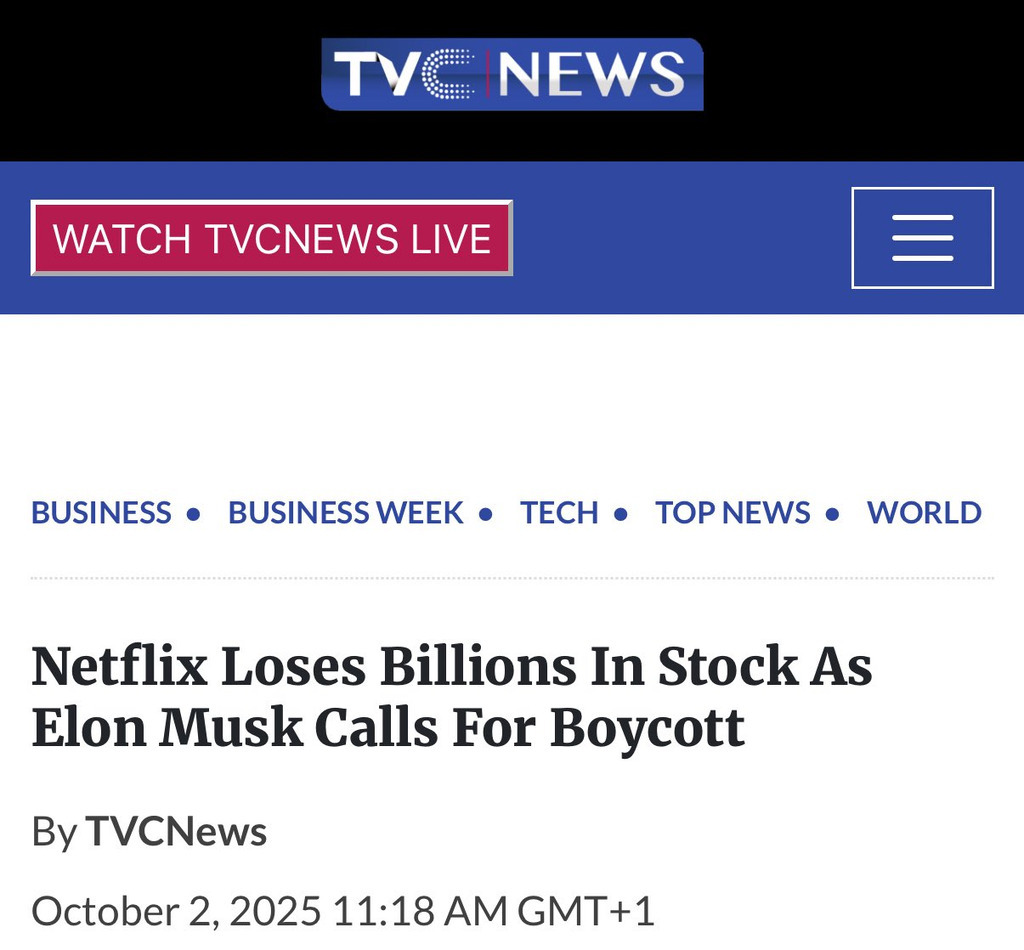Open the hamburger navigation menu

coord(922,238)
